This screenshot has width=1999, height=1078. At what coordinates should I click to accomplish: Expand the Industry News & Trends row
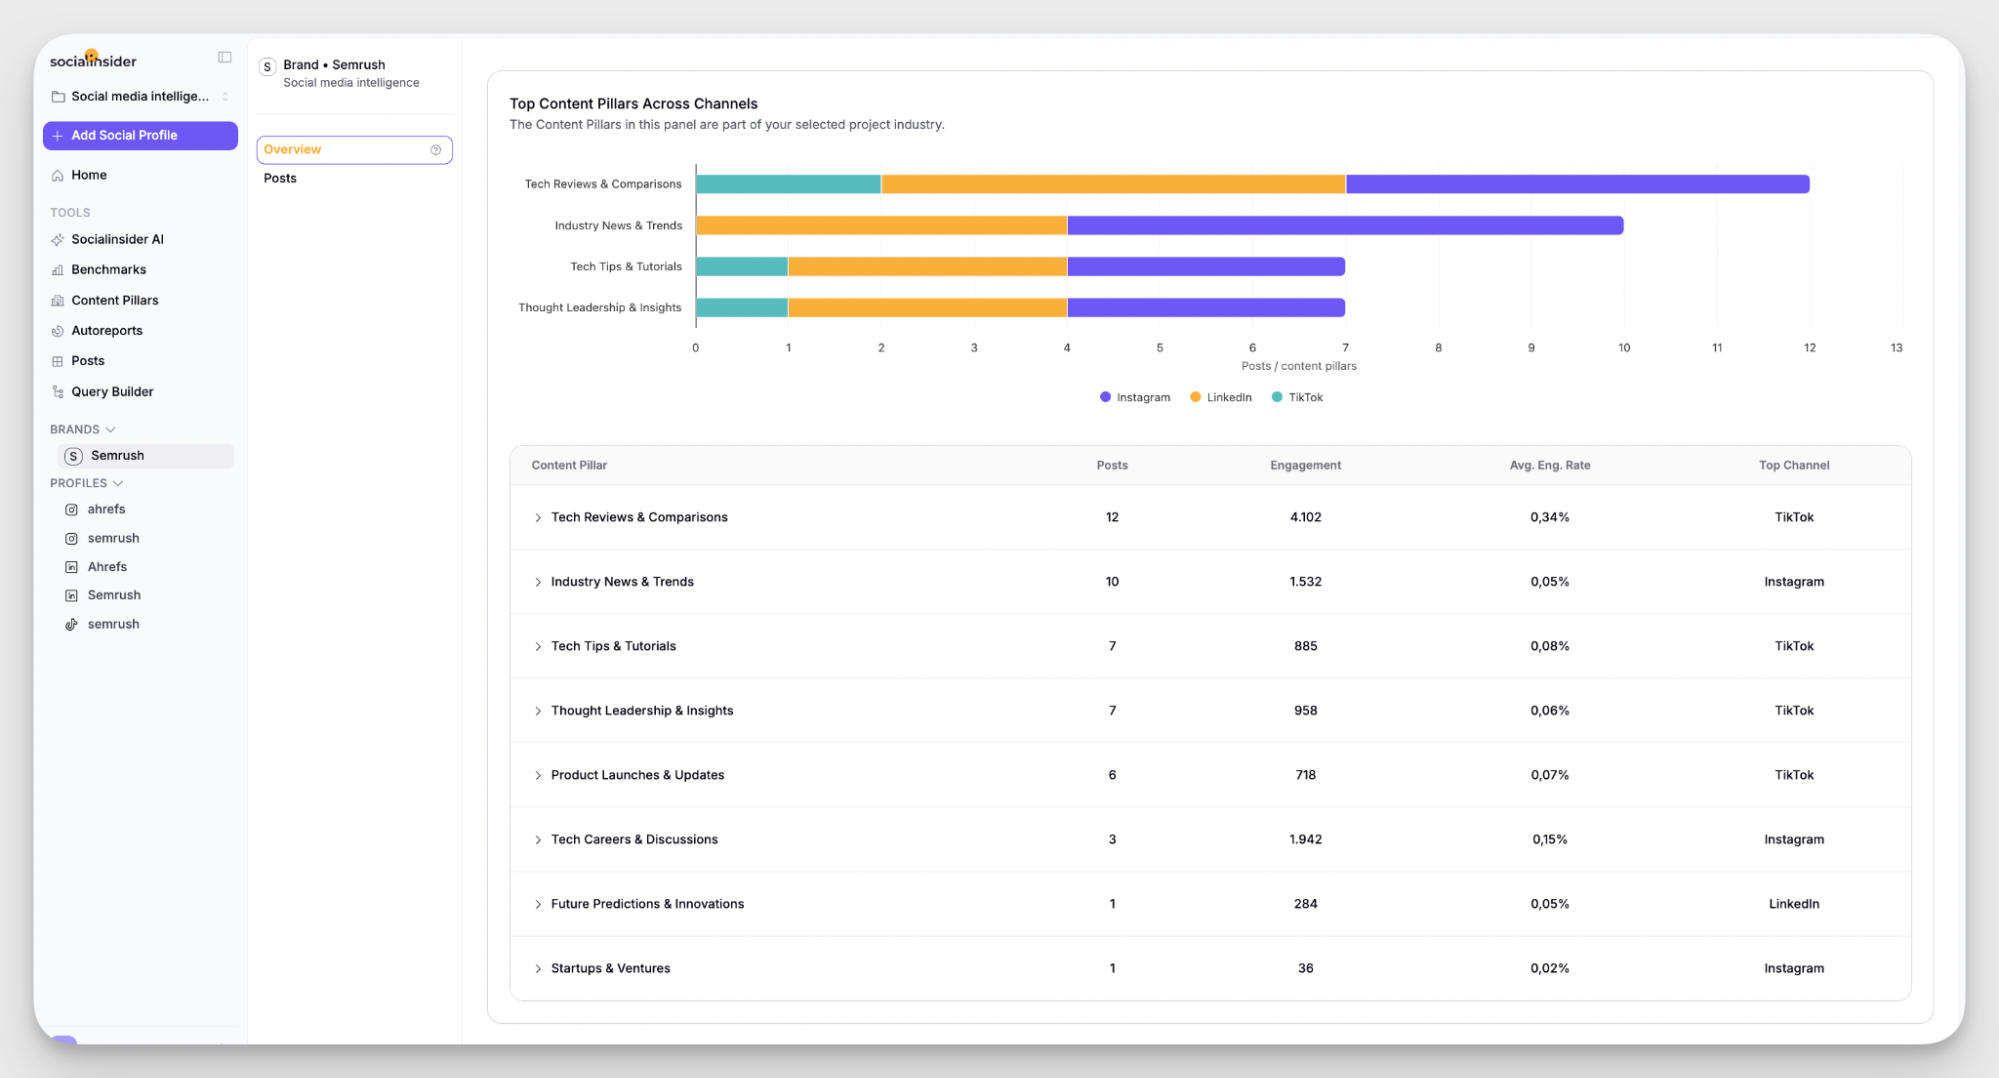click(538, 582)
